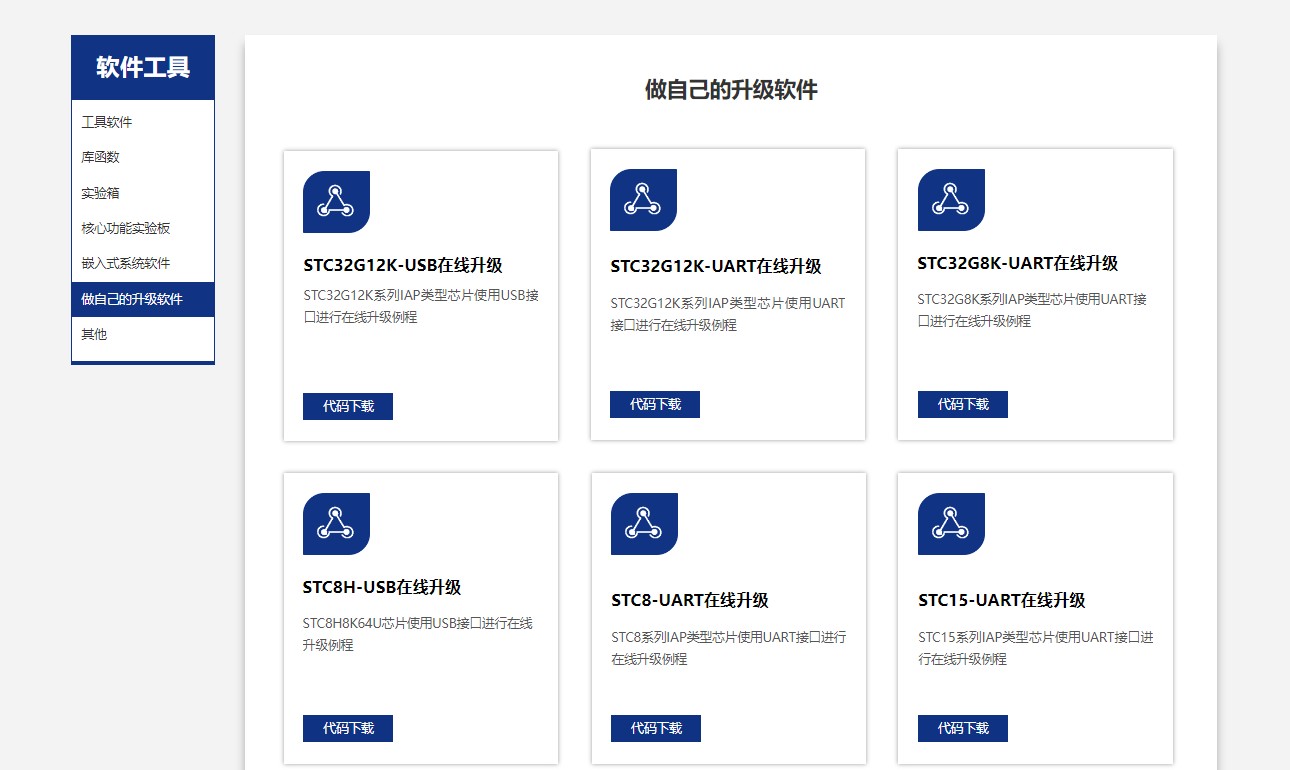Click the 软件工具 sidebar header
Image resolution: width=1290 pixels, height=770 pixels.
[x=143, y=68]
